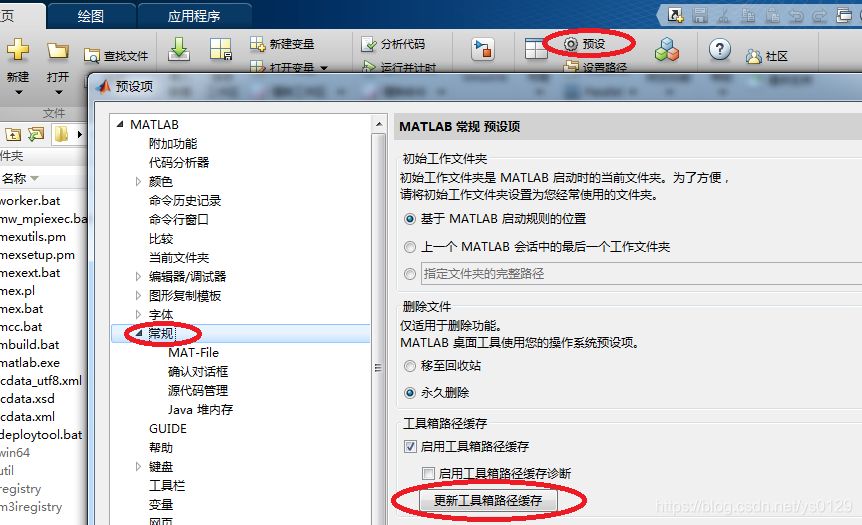The width and height of the screenshot is (862, 525).
Task: Click the Undo icon in quick access bar
Action: tap(796, 15)
